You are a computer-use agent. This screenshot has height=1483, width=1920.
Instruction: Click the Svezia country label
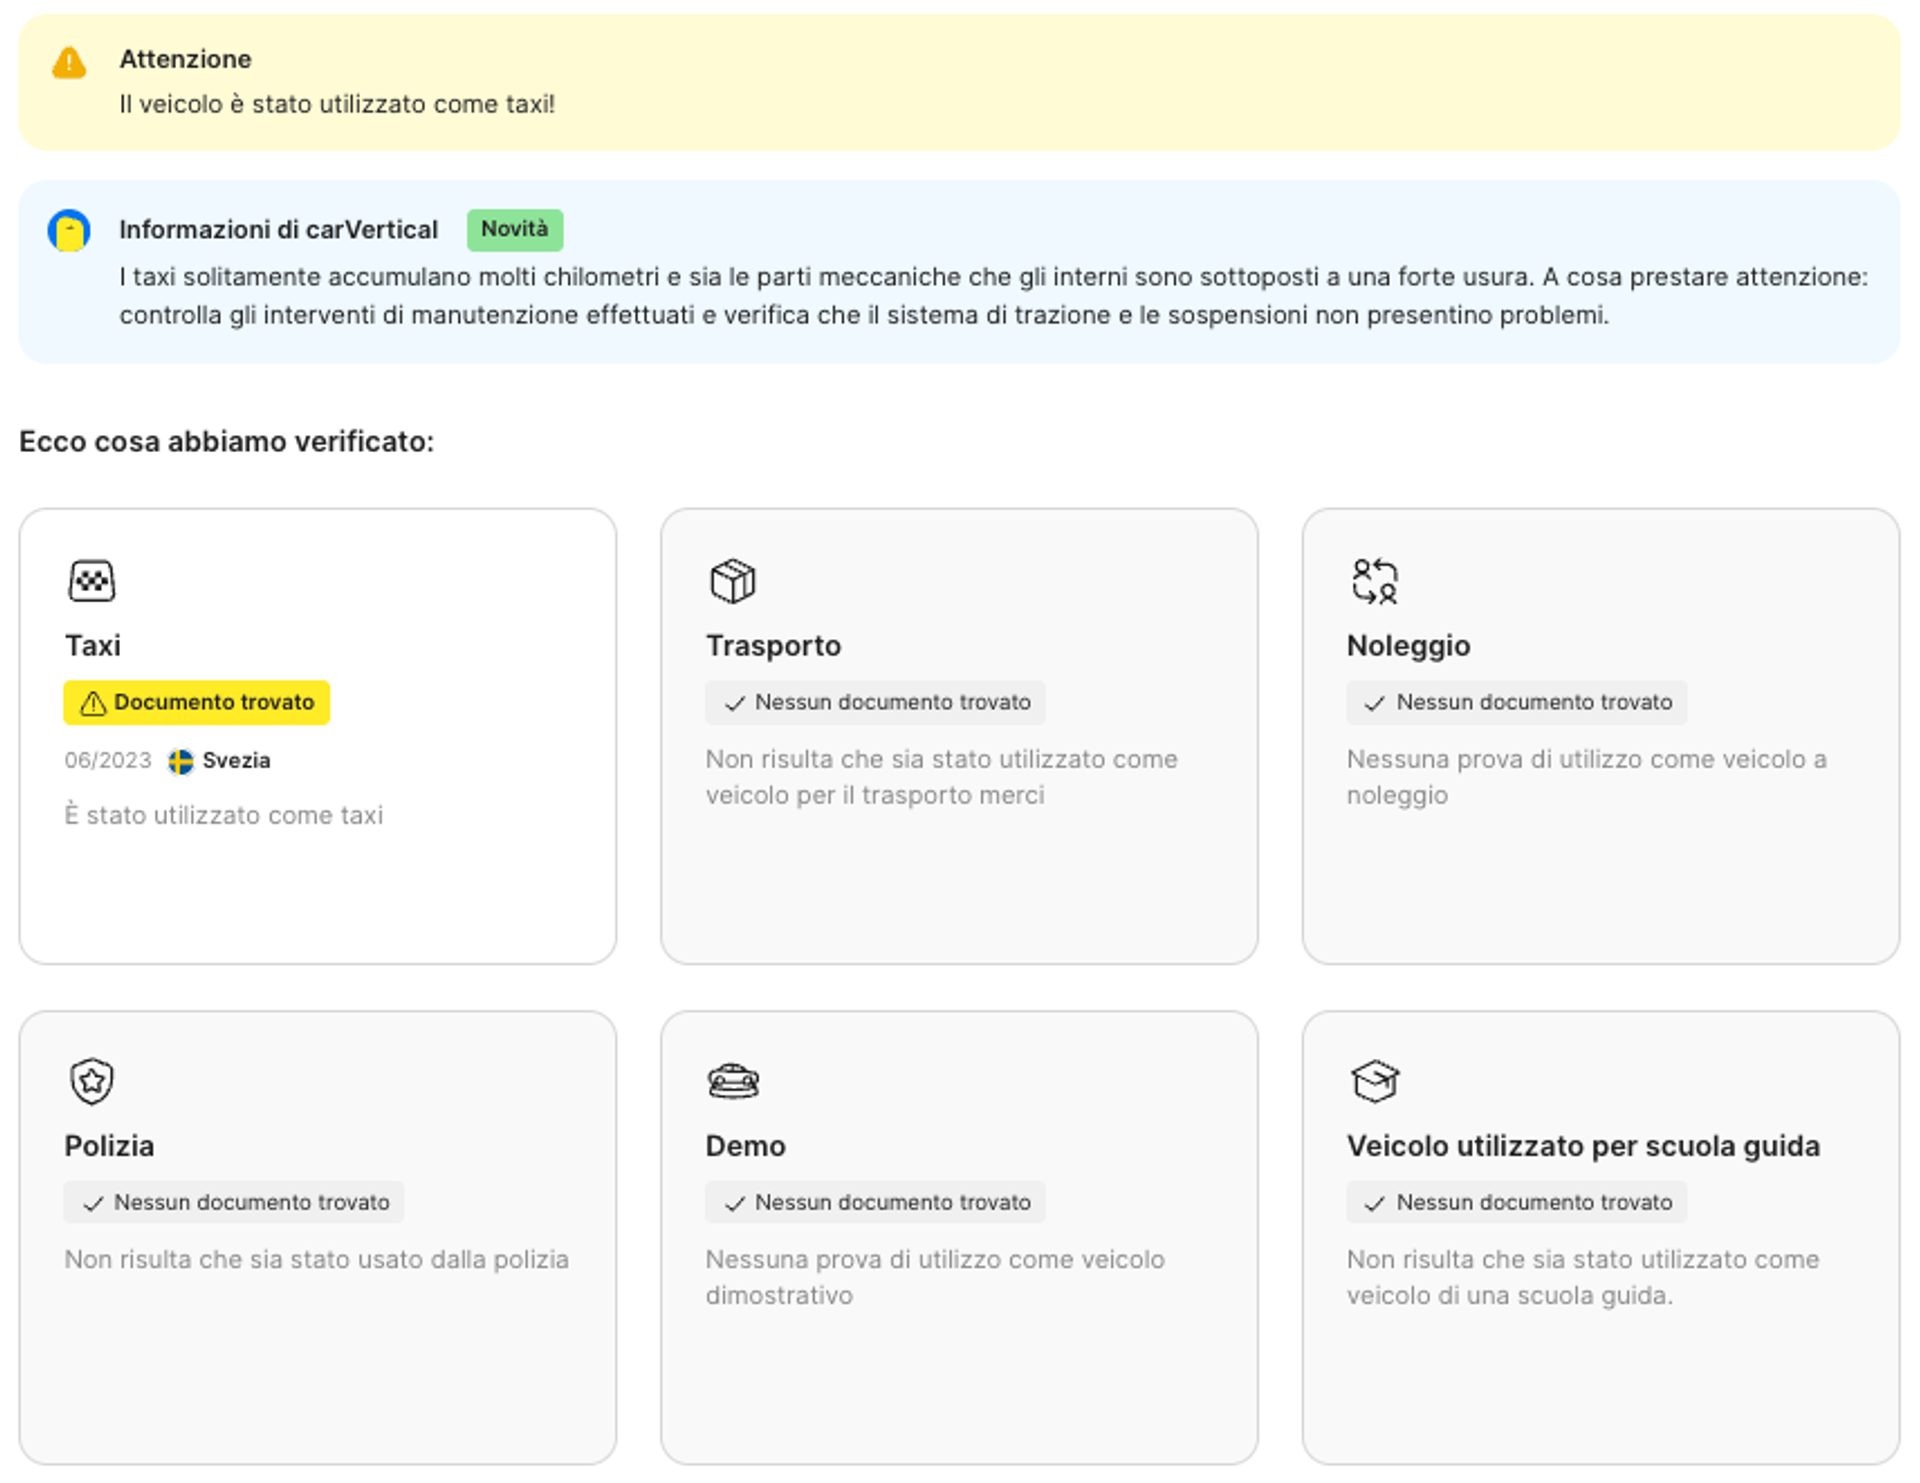tap(236, 761)
